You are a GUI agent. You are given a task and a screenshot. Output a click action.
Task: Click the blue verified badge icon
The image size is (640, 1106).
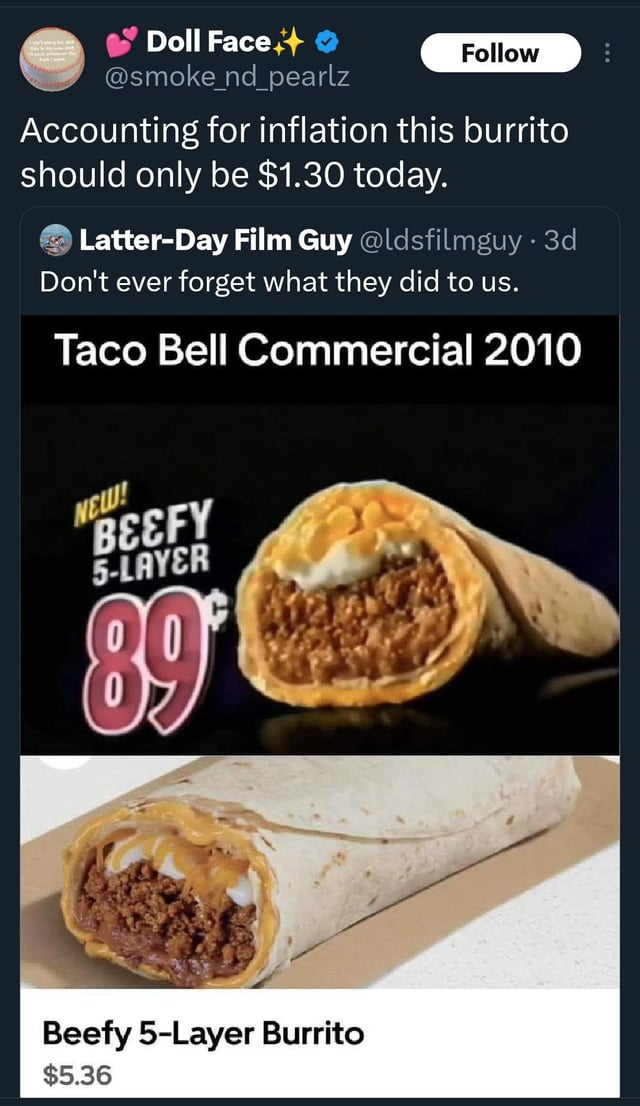[x=325, y=43]
